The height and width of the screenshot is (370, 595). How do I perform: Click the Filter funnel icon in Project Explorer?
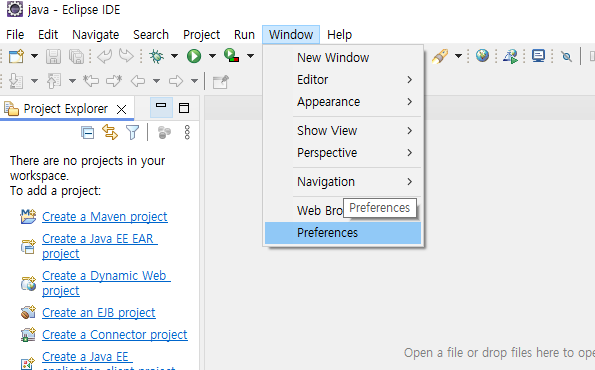point(132,132)
